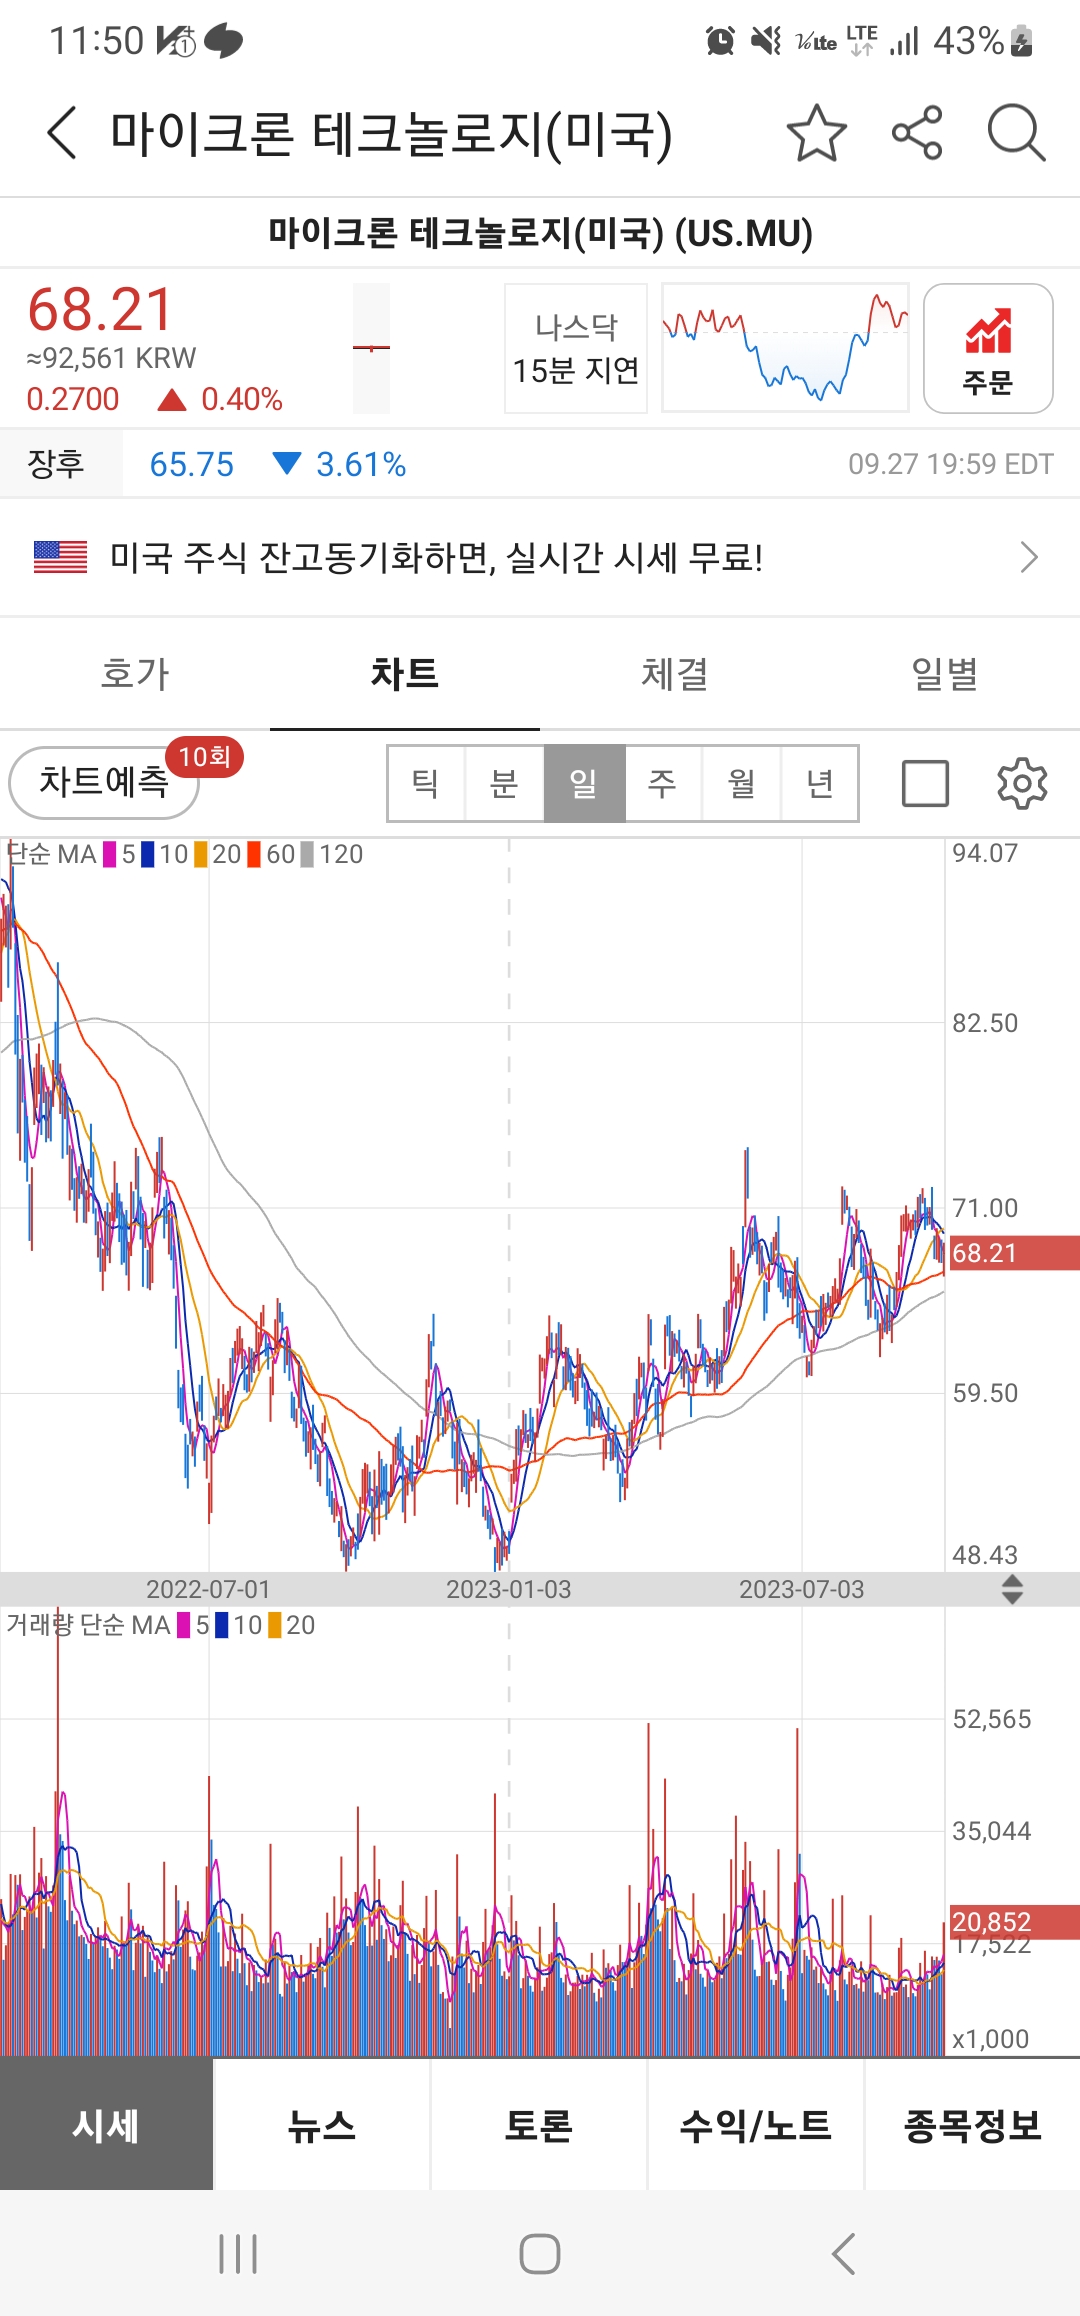Go back using the header arrow
This screenshot has width=1080, height=2316.
tap(62, 133)
